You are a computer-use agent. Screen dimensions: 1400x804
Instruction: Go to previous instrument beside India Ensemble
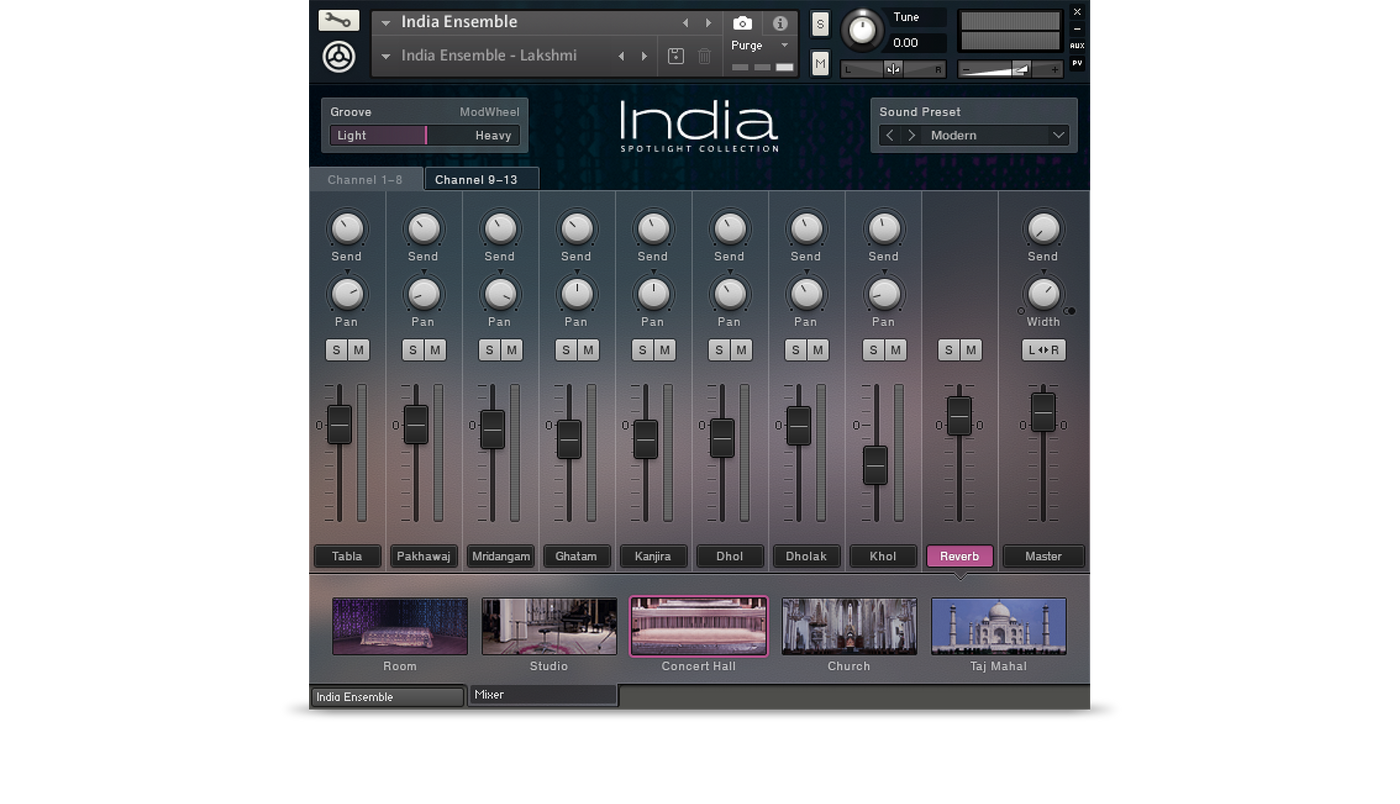coord(685,23)
